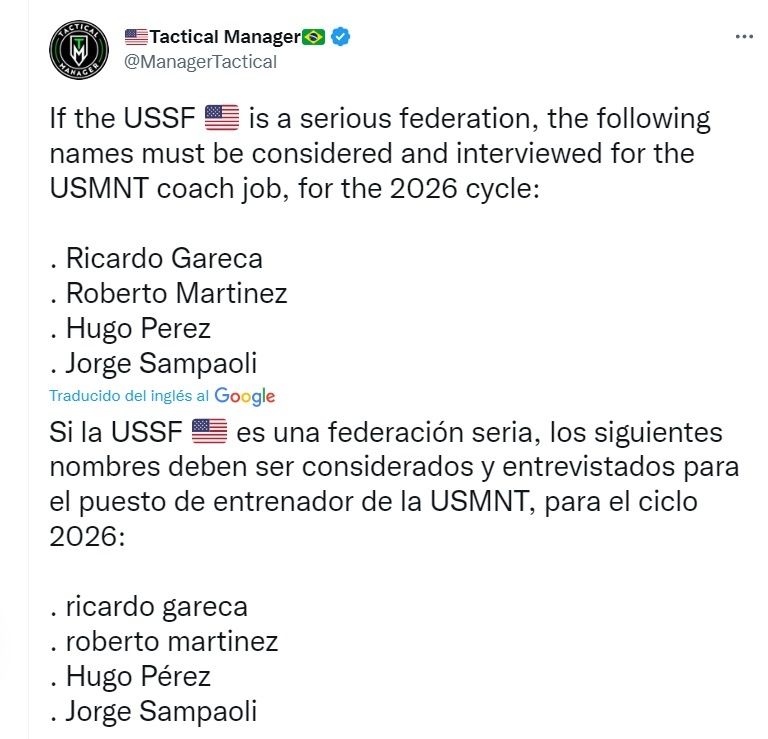Image resolution: width=768 pixels, height=739 pixels.
Task: Click "Roberto Martinez" in the English tweet
Action: click(176, 293)
